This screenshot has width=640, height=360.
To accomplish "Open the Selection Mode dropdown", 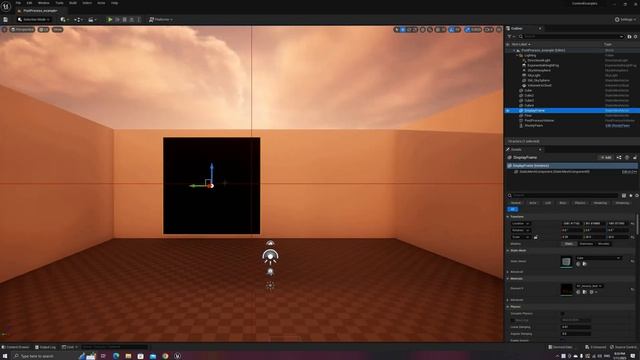I will pyautogui.click(x=34, y=20).
